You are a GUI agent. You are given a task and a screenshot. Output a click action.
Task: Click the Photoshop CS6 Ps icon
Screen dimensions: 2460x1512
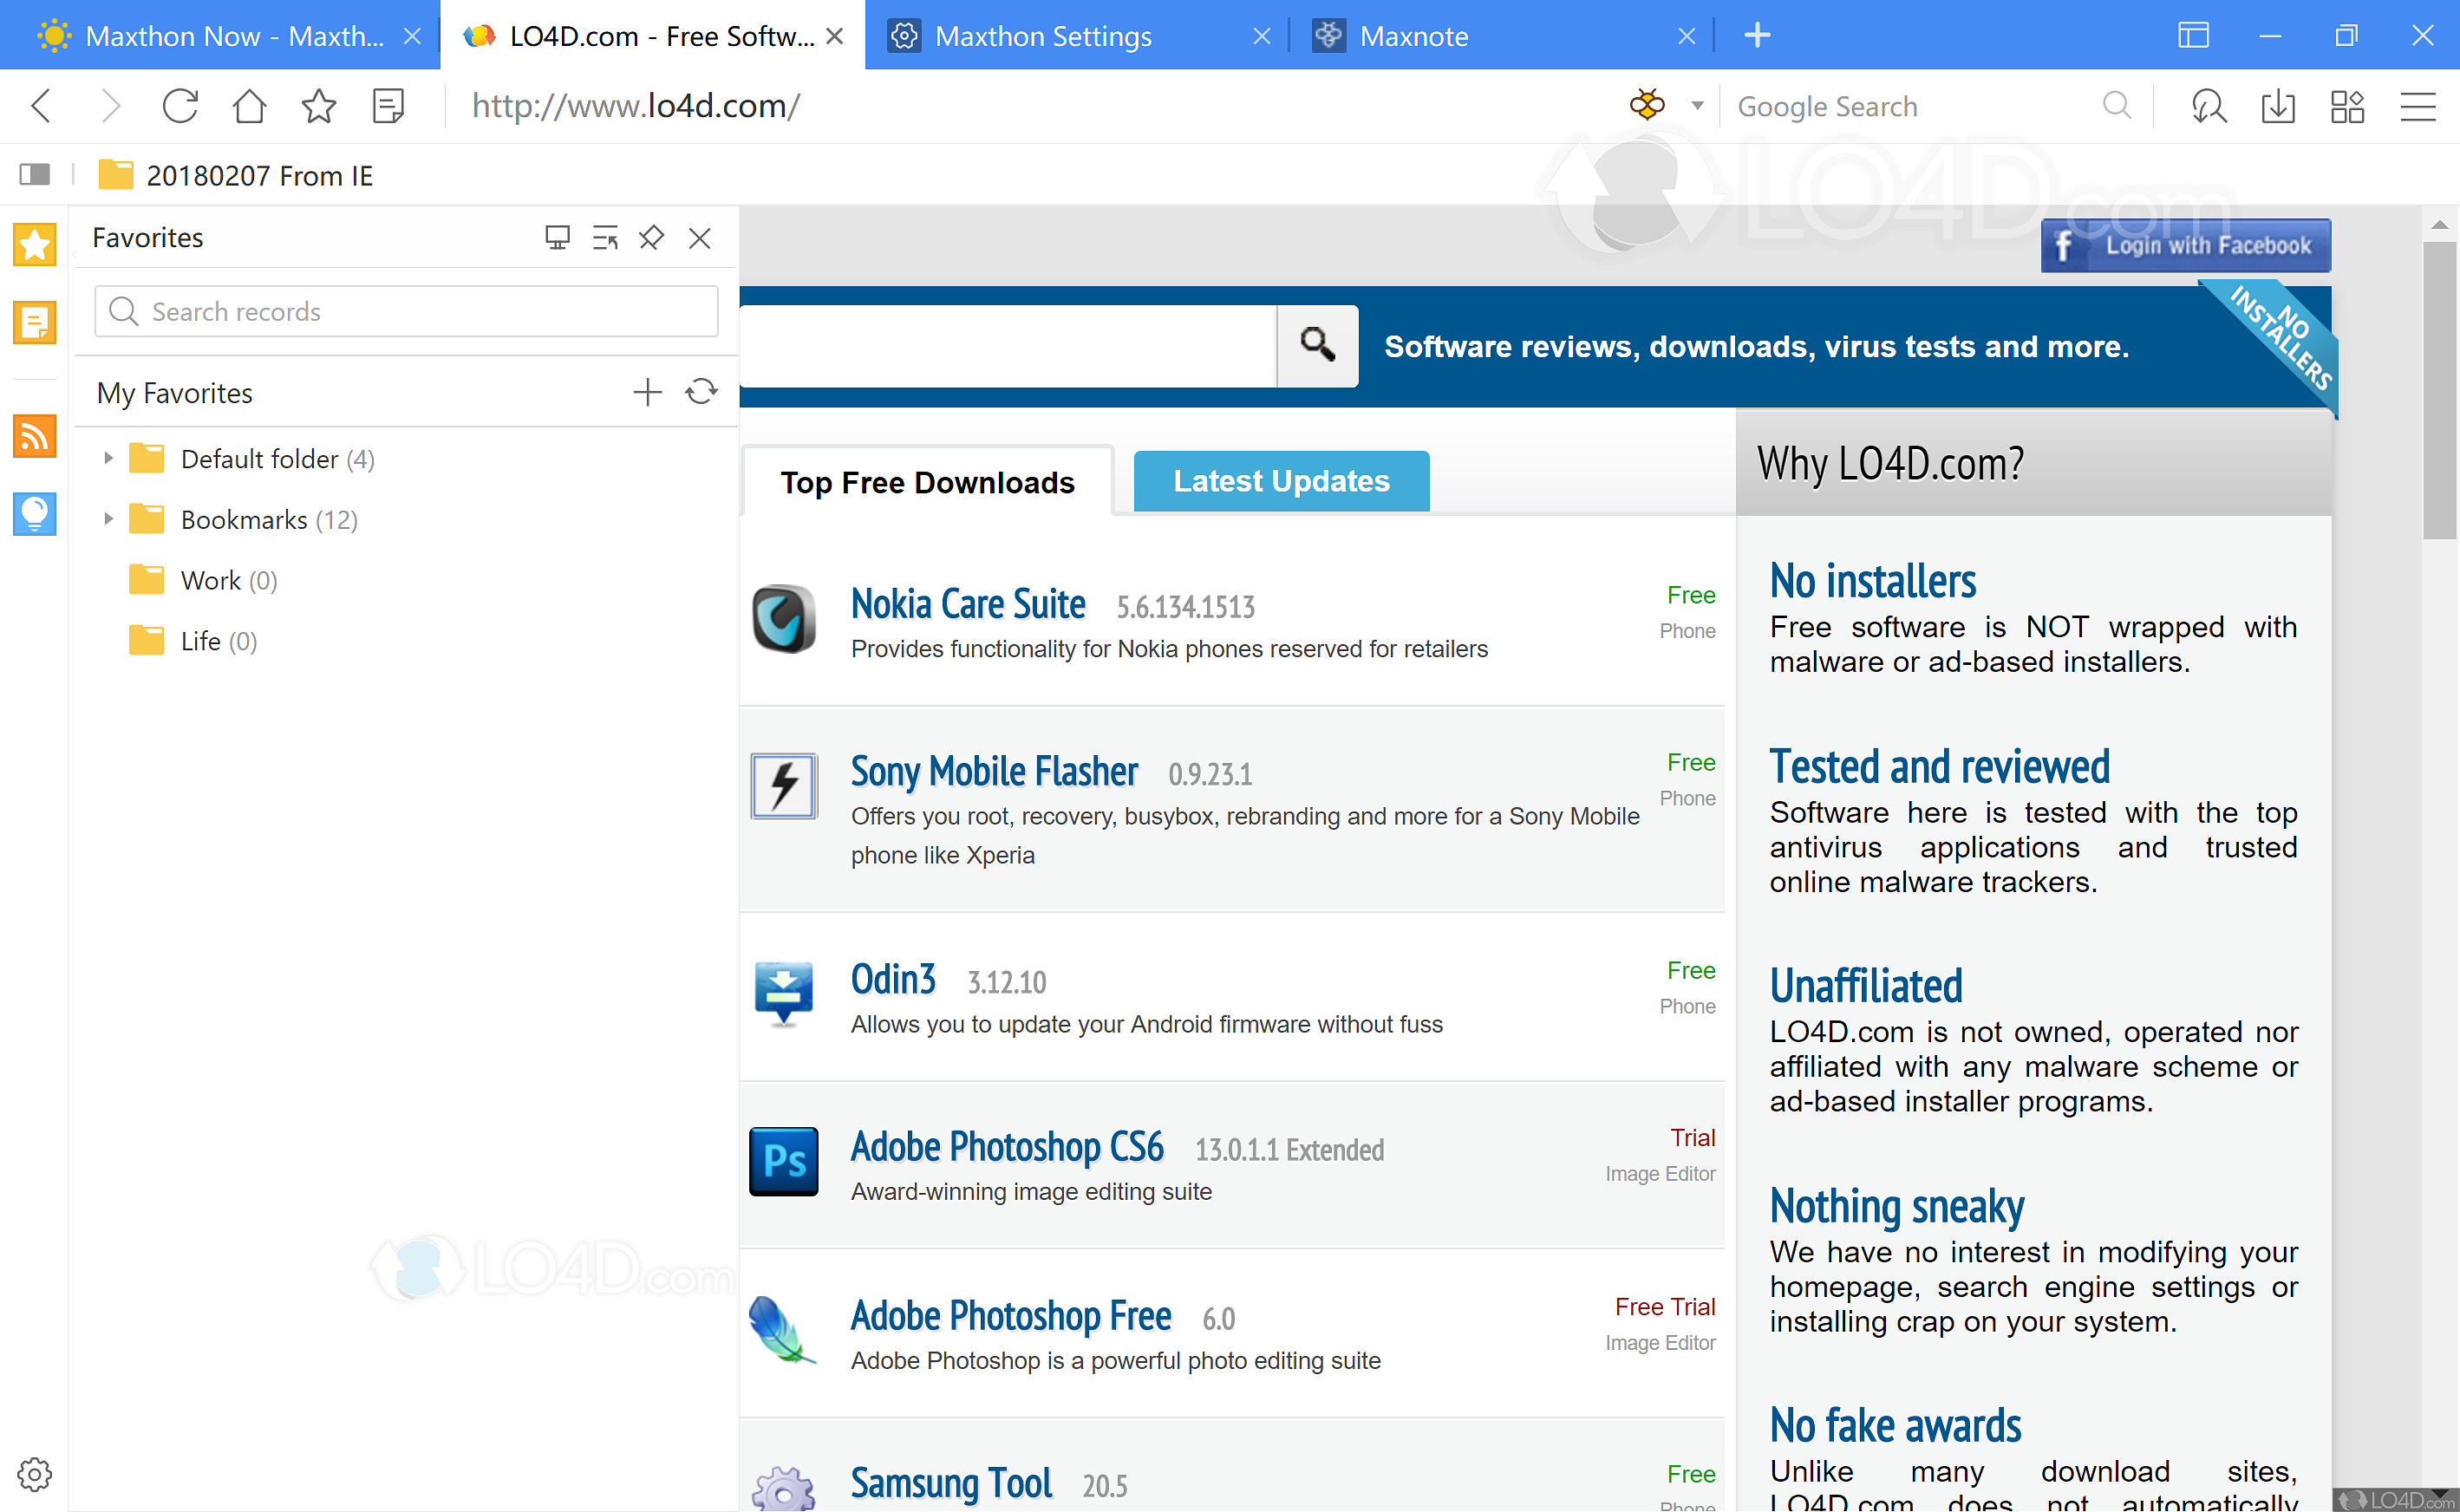[783, 1161]
